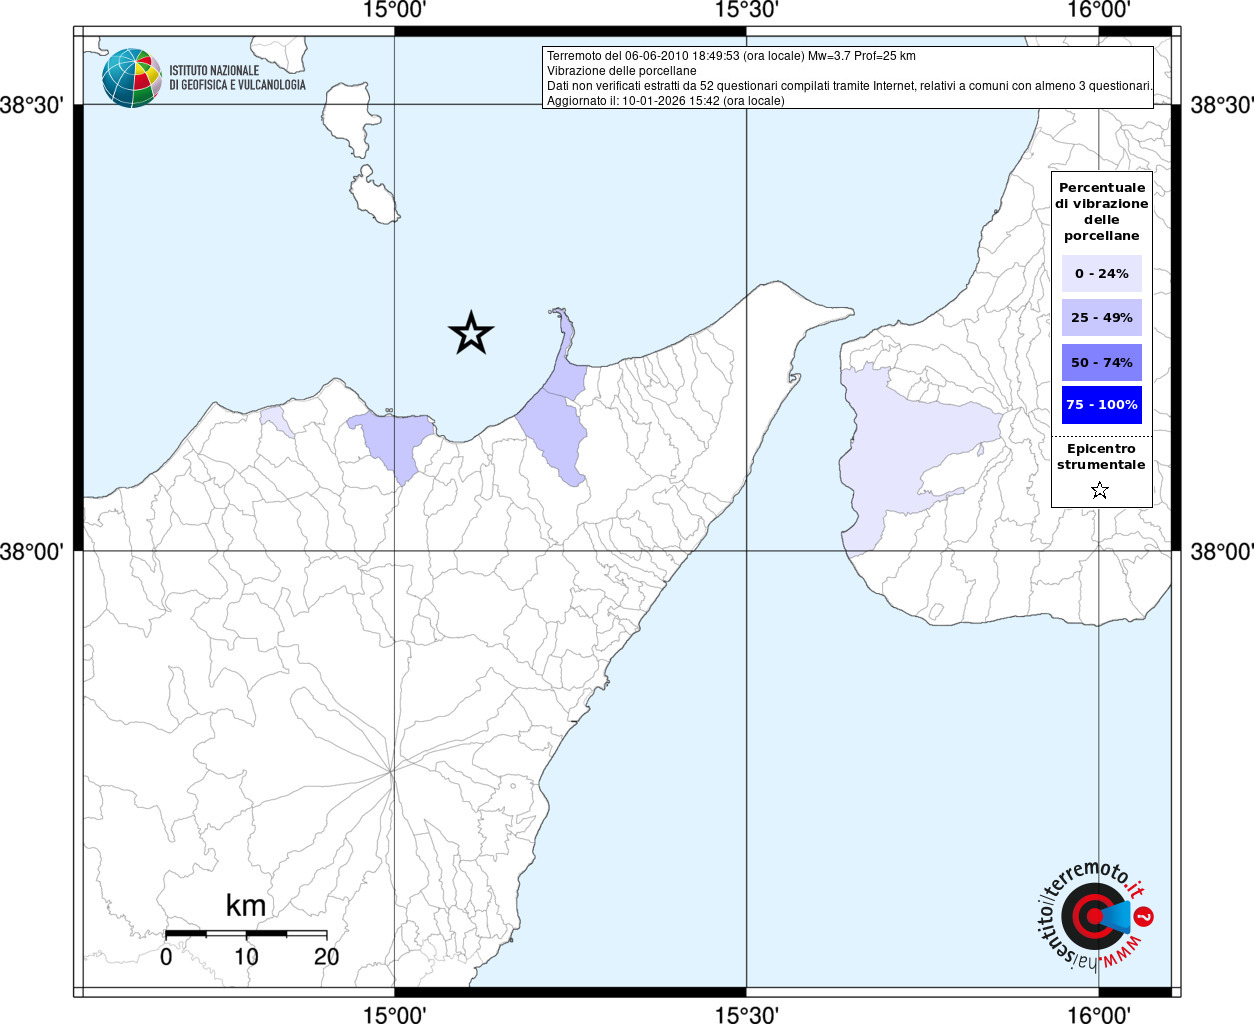Click the 15°30' longitude label at top
The width and height of the screenshot is (1254, 1024).
click(x=746, y=11)
